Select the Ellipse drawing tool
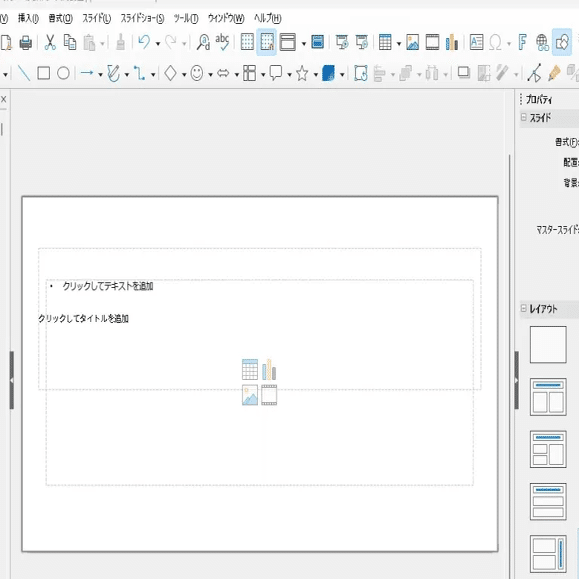Screen dimensions: 579x579 click(x=64, y=73)
